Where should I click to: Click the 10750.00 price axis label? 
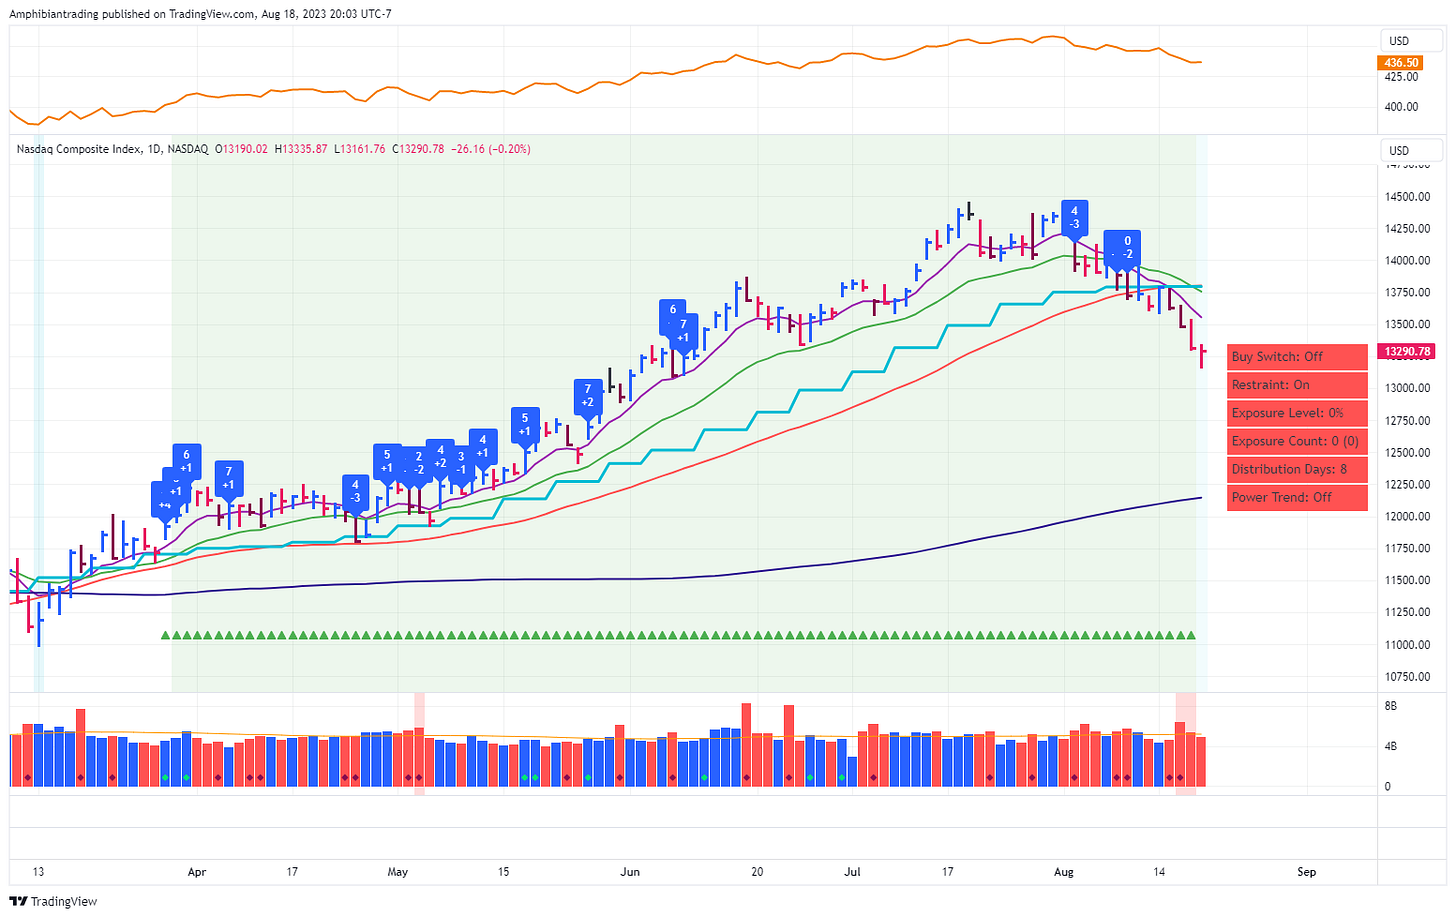coord(1408,677)
